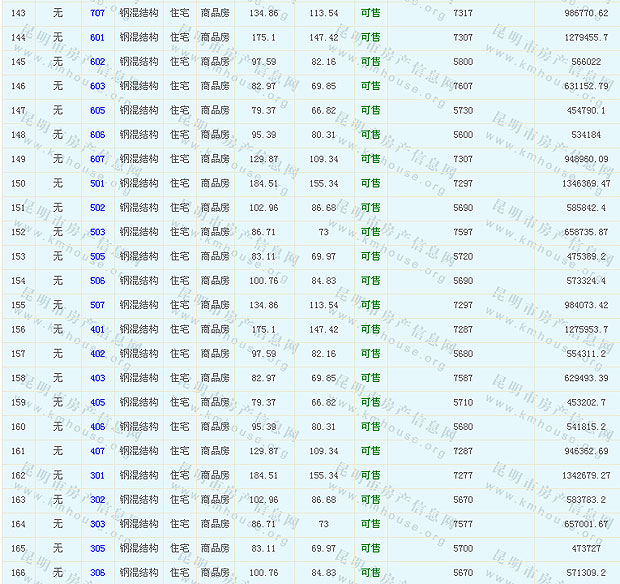The image size is (620, 584).
Task: Click room 306 link
Action: [x=97, y=572]
